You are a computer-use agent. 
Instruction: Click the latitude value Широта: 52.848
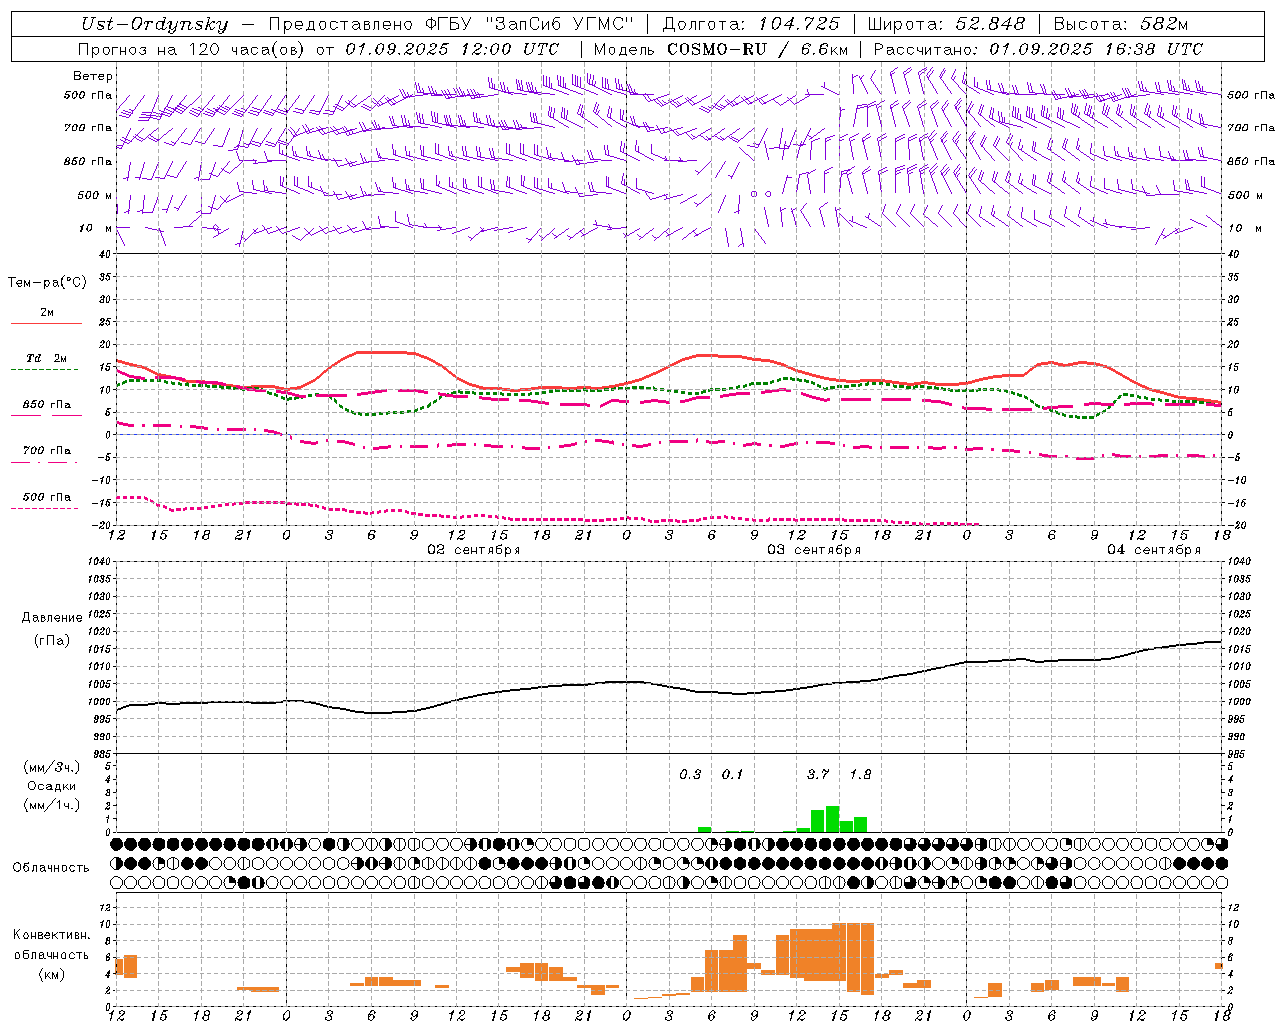(x=946, y=24)
